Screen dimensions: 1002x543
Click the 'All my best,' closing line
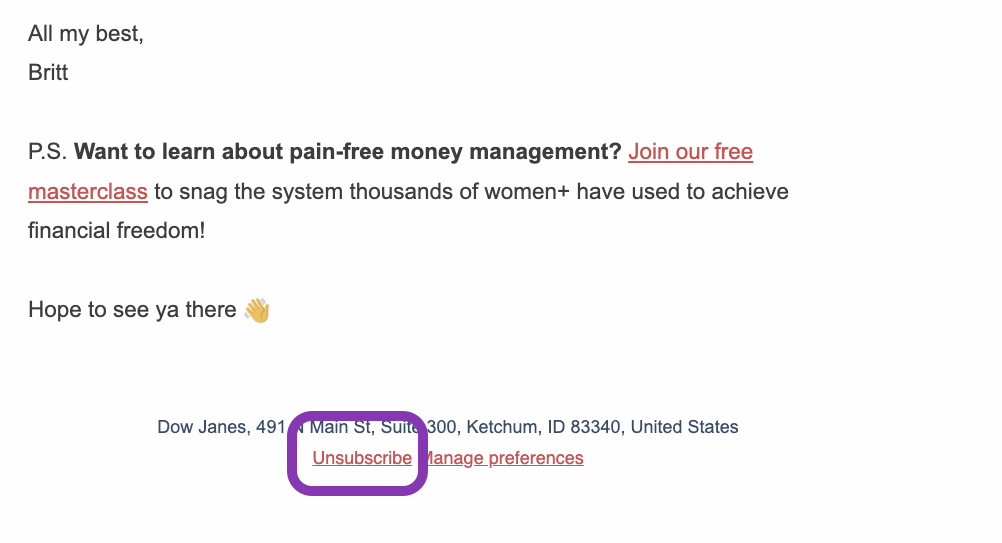point(86,33)
